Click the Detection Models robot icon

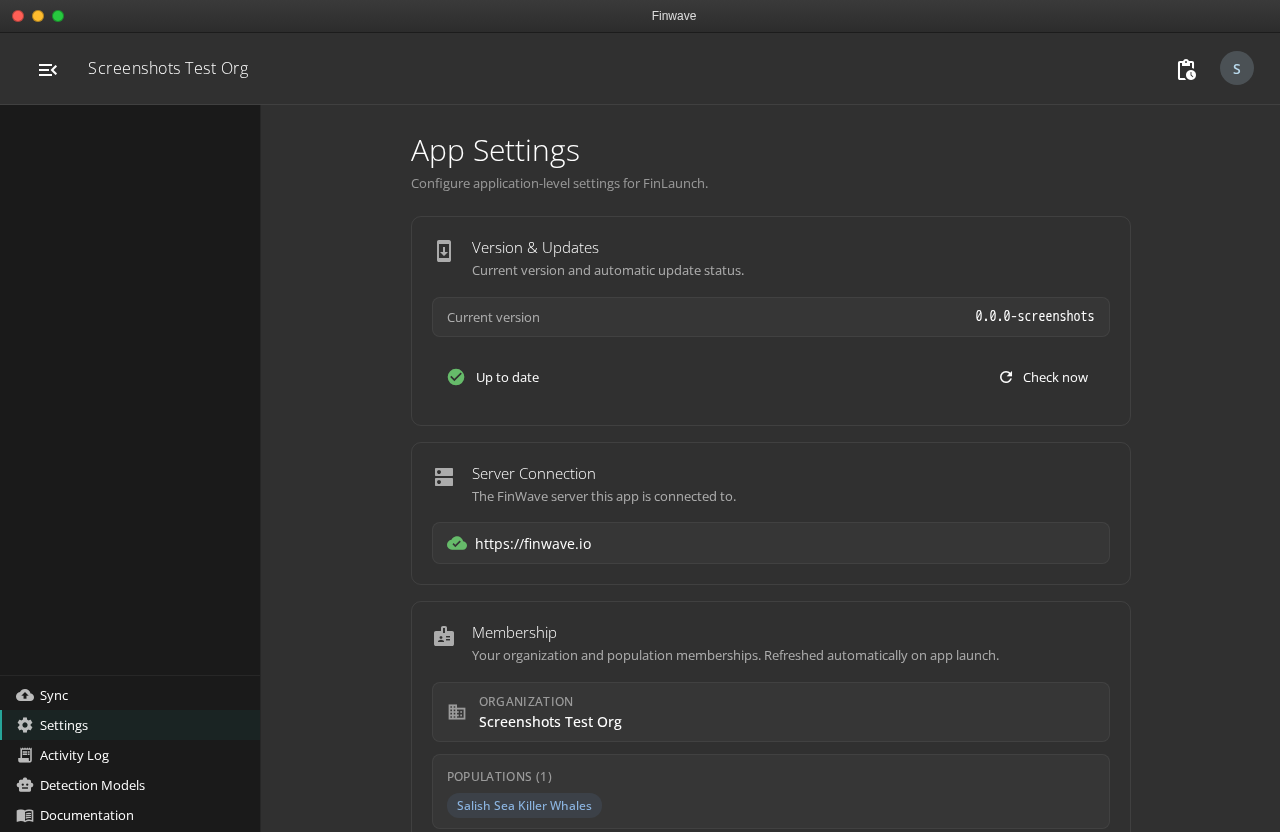click(25, 785)
